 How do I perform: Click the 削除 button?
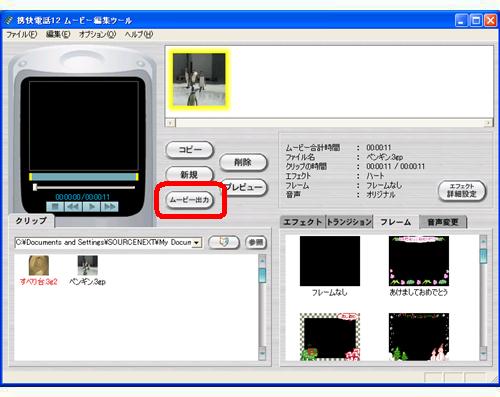point(243,163)
